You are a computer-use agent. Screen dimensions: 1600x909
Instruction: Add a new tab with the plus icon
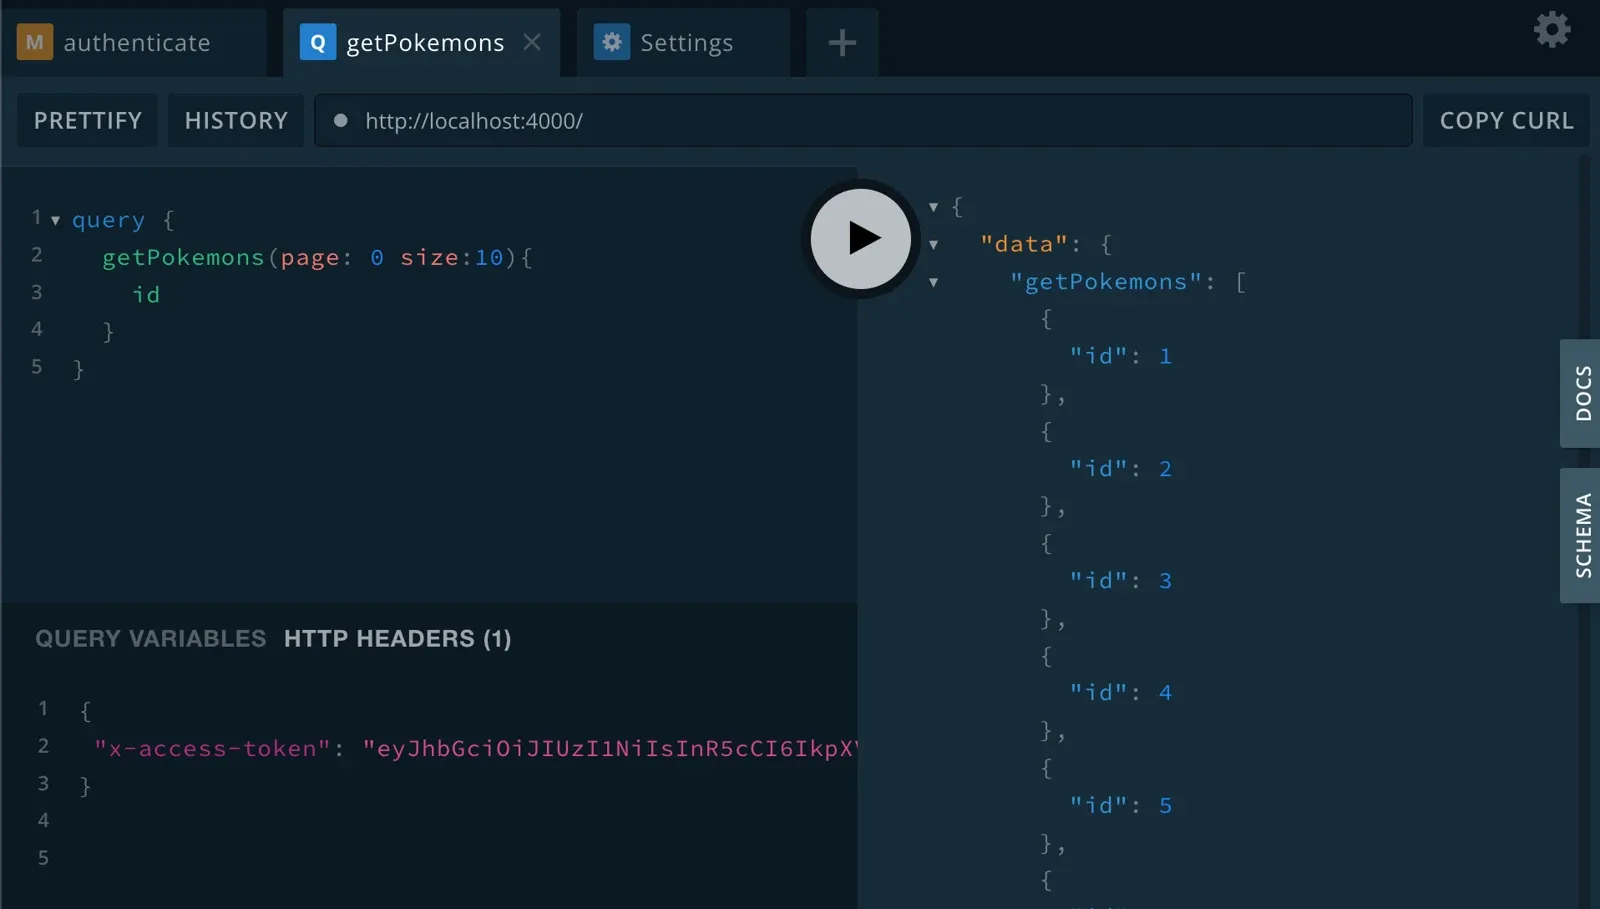point(842,43)
